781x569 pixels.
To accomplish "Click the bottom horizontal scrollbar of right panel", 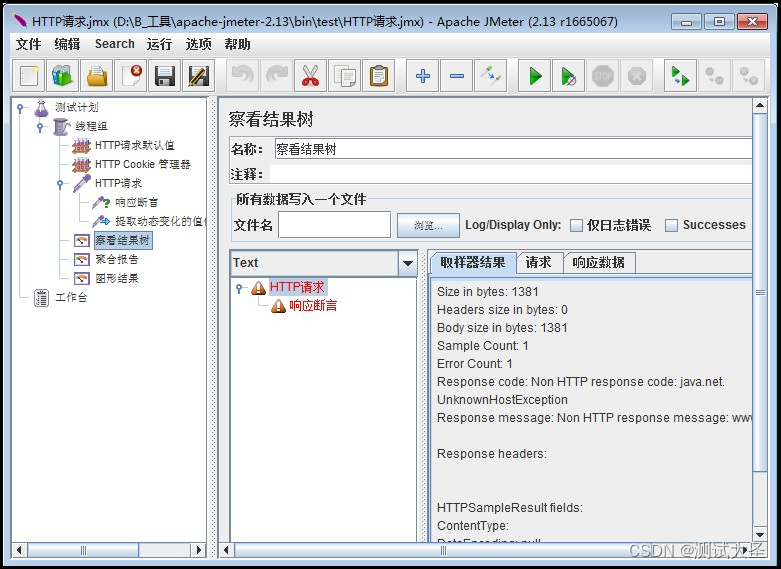I will coord(443,550).
